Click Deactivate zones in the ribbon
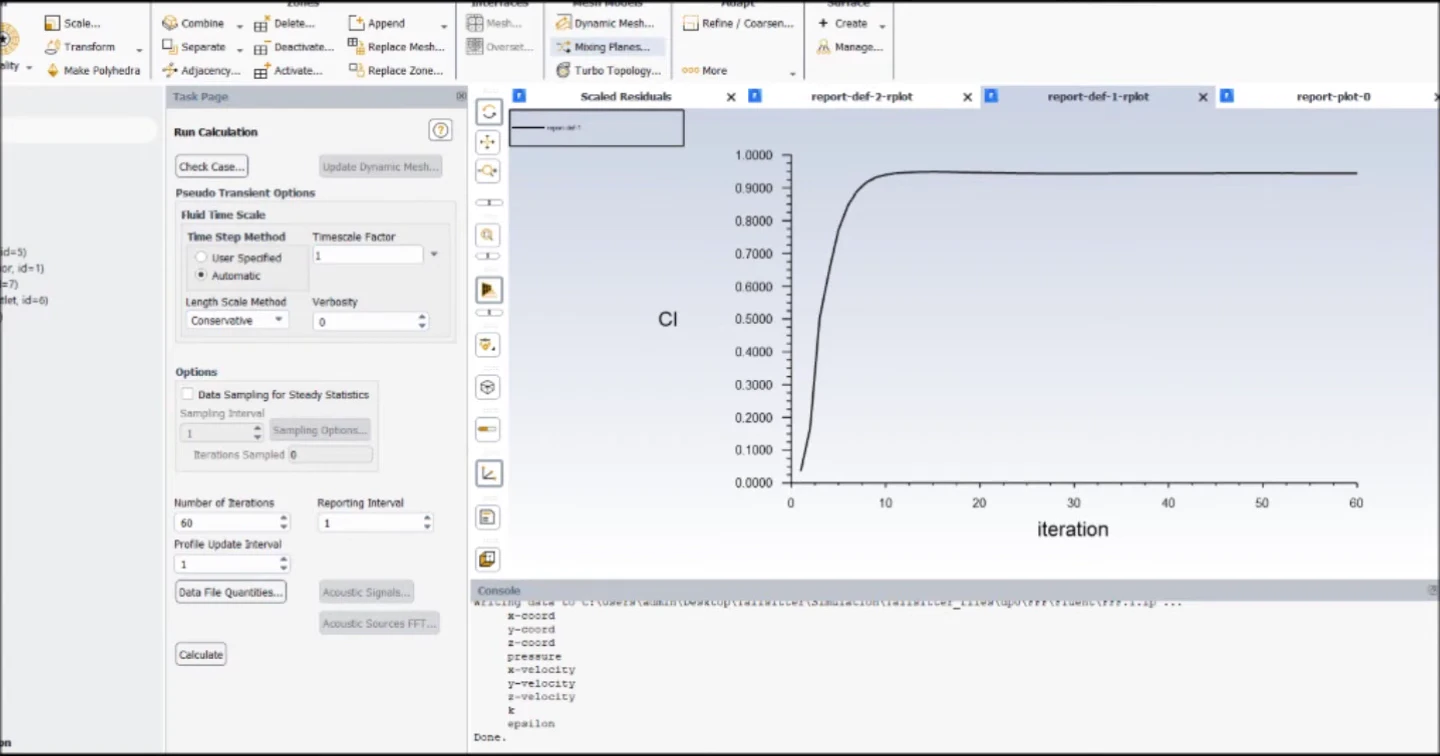The height and width of the screenshot is (756, 1440). pyautogui.click(x=294, y=47)
